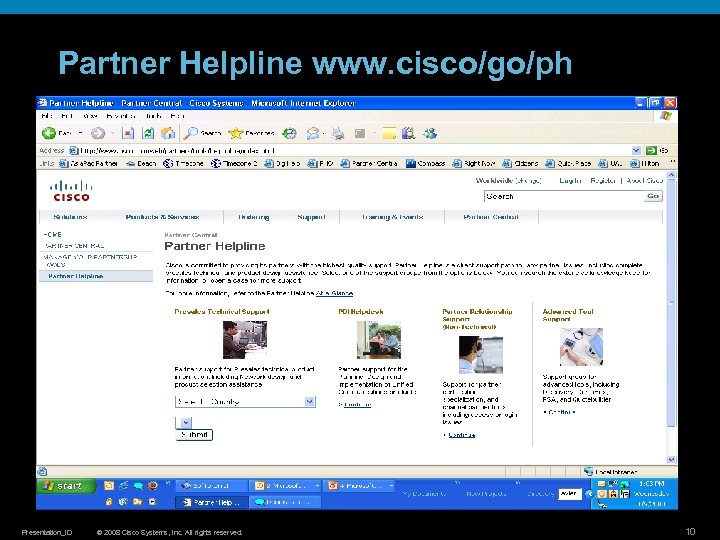Viewport: 720px width, 540px height.
Task: Click the PDI Helpdesk photo
Action: click(x=379, y=339)
